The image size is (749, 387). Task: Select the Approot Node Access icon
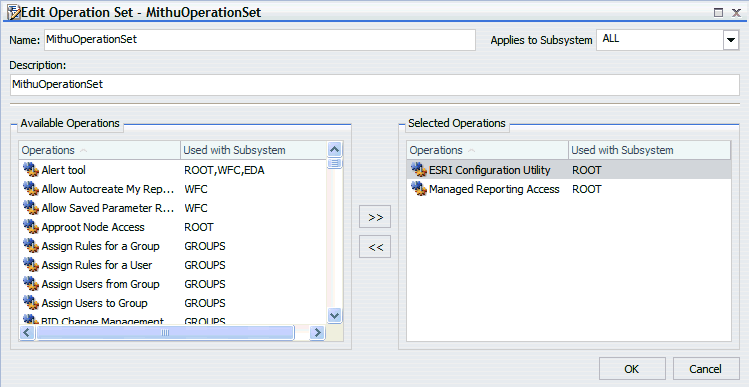pyautogui.click(x=31, y=227)
